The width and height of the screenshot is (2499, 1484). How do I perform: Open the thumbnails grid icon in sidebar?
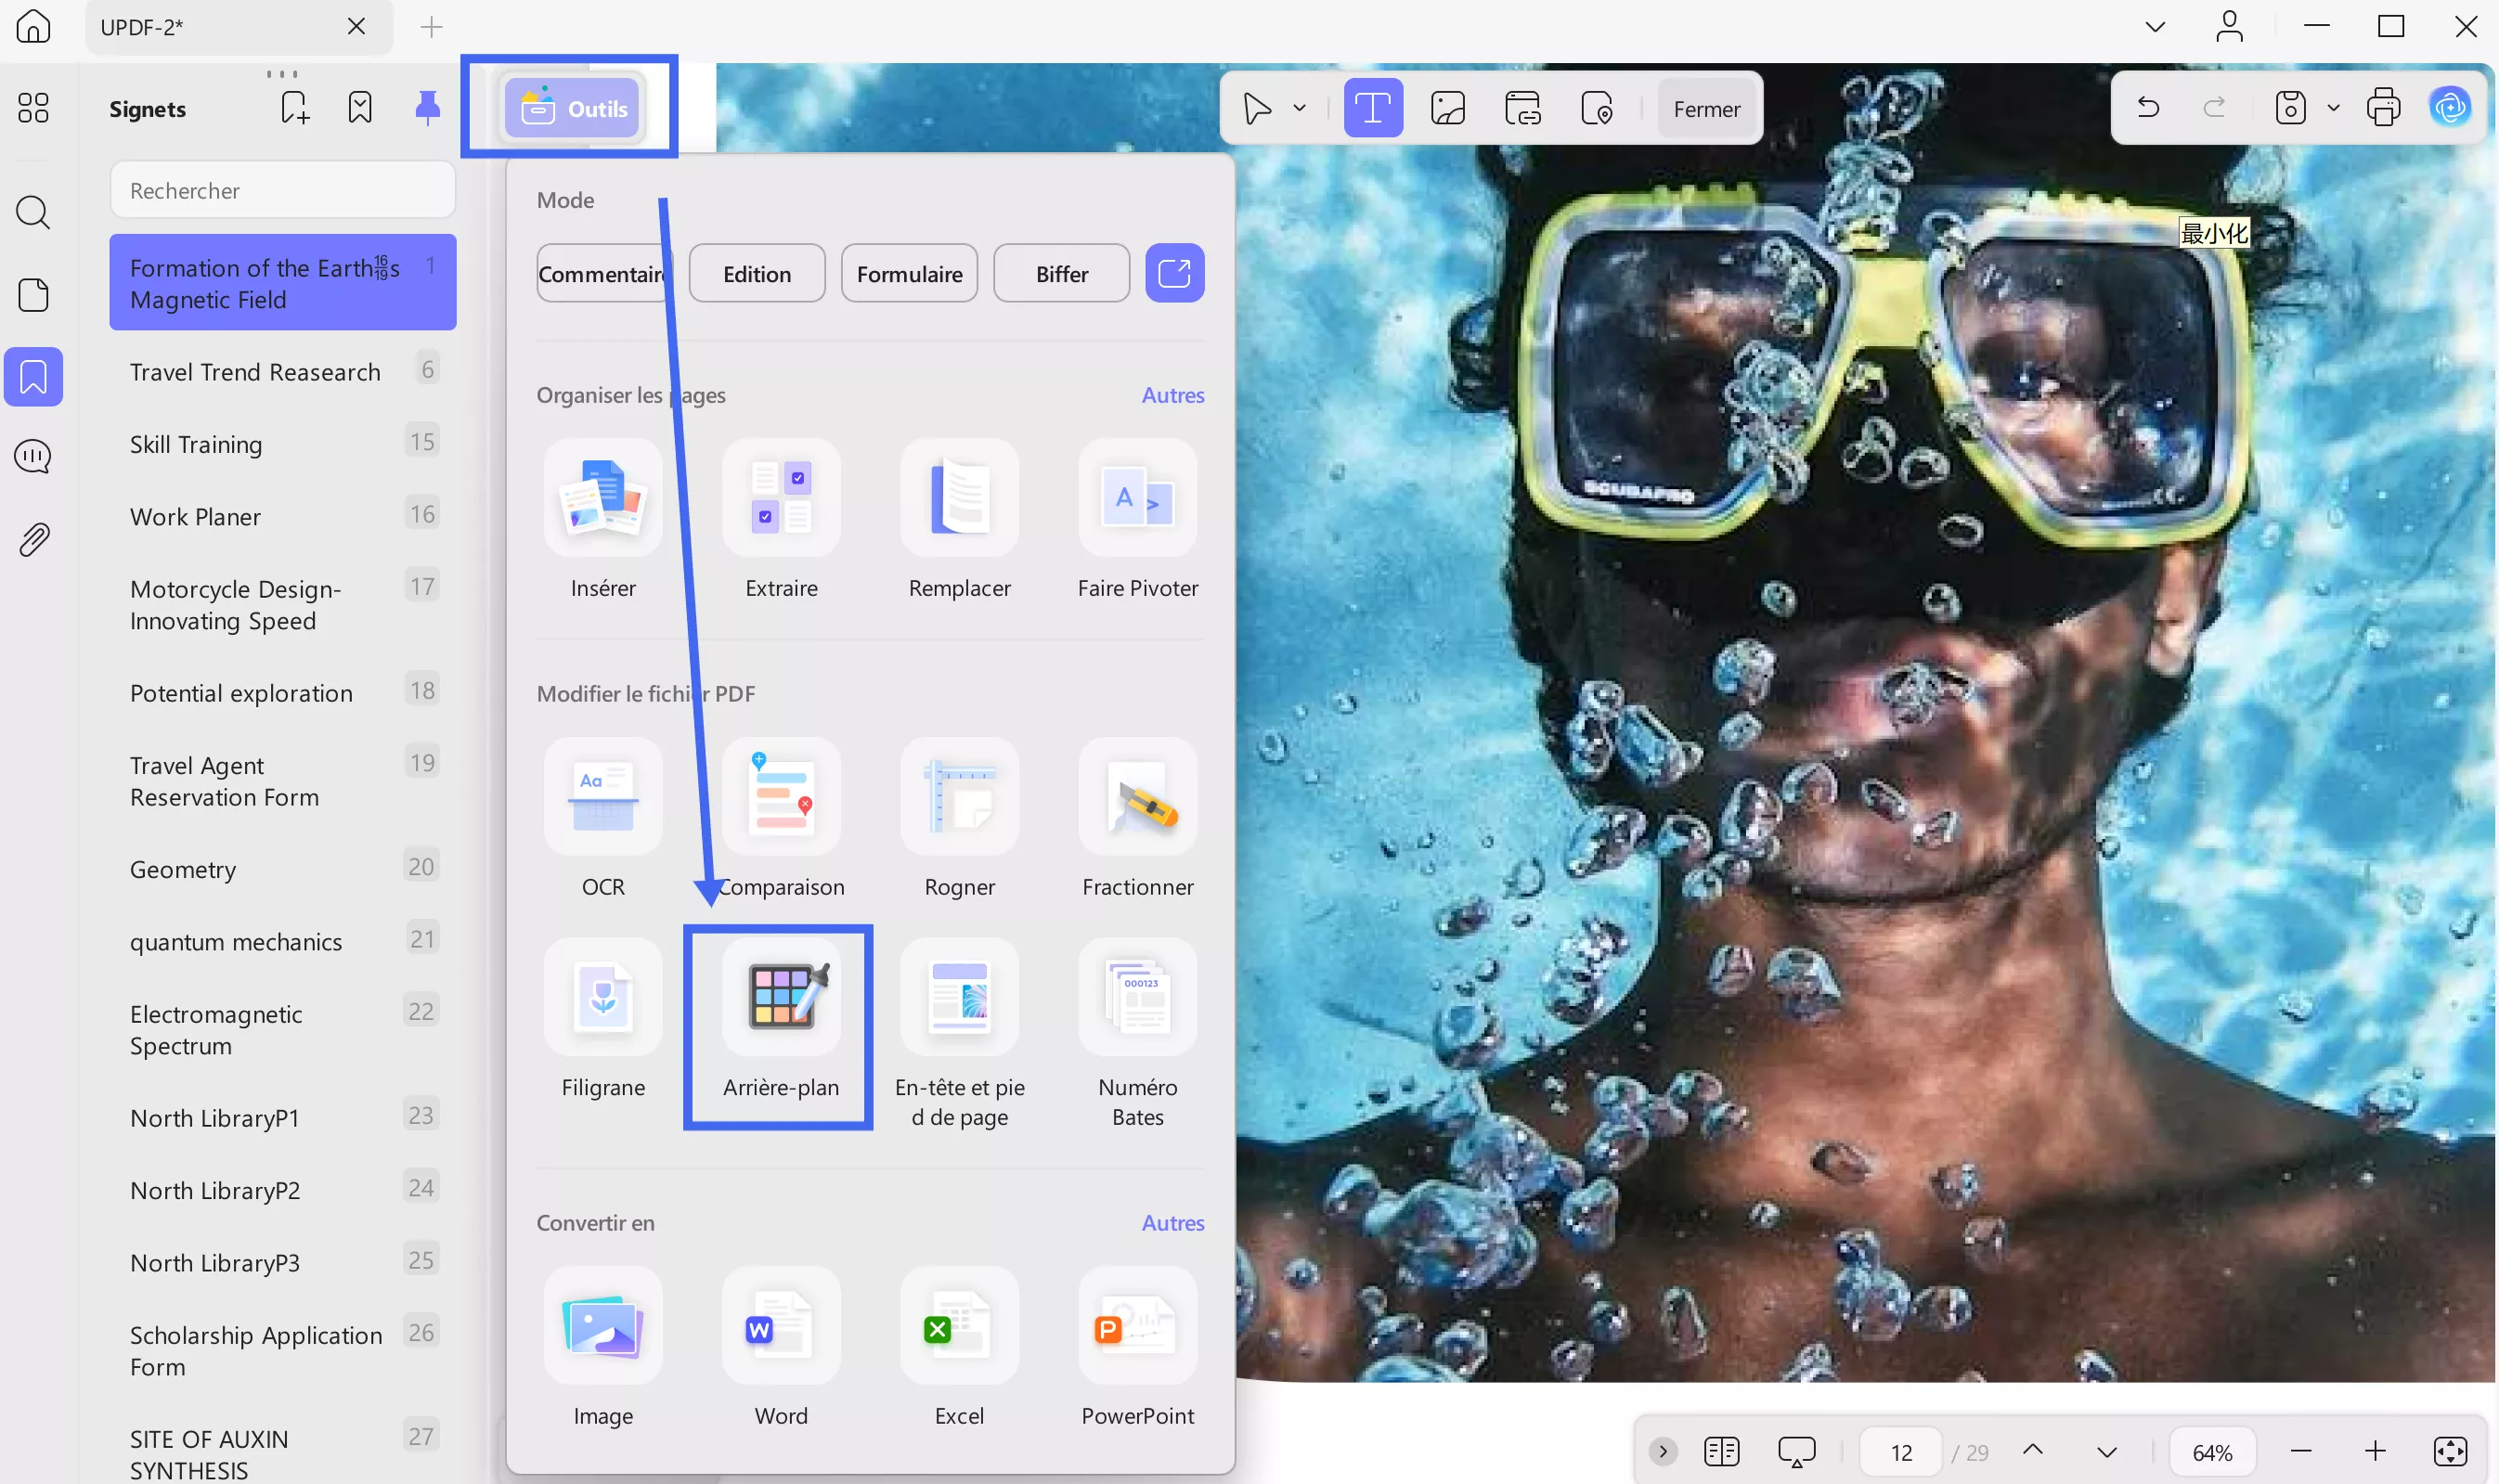pos(33,107)
